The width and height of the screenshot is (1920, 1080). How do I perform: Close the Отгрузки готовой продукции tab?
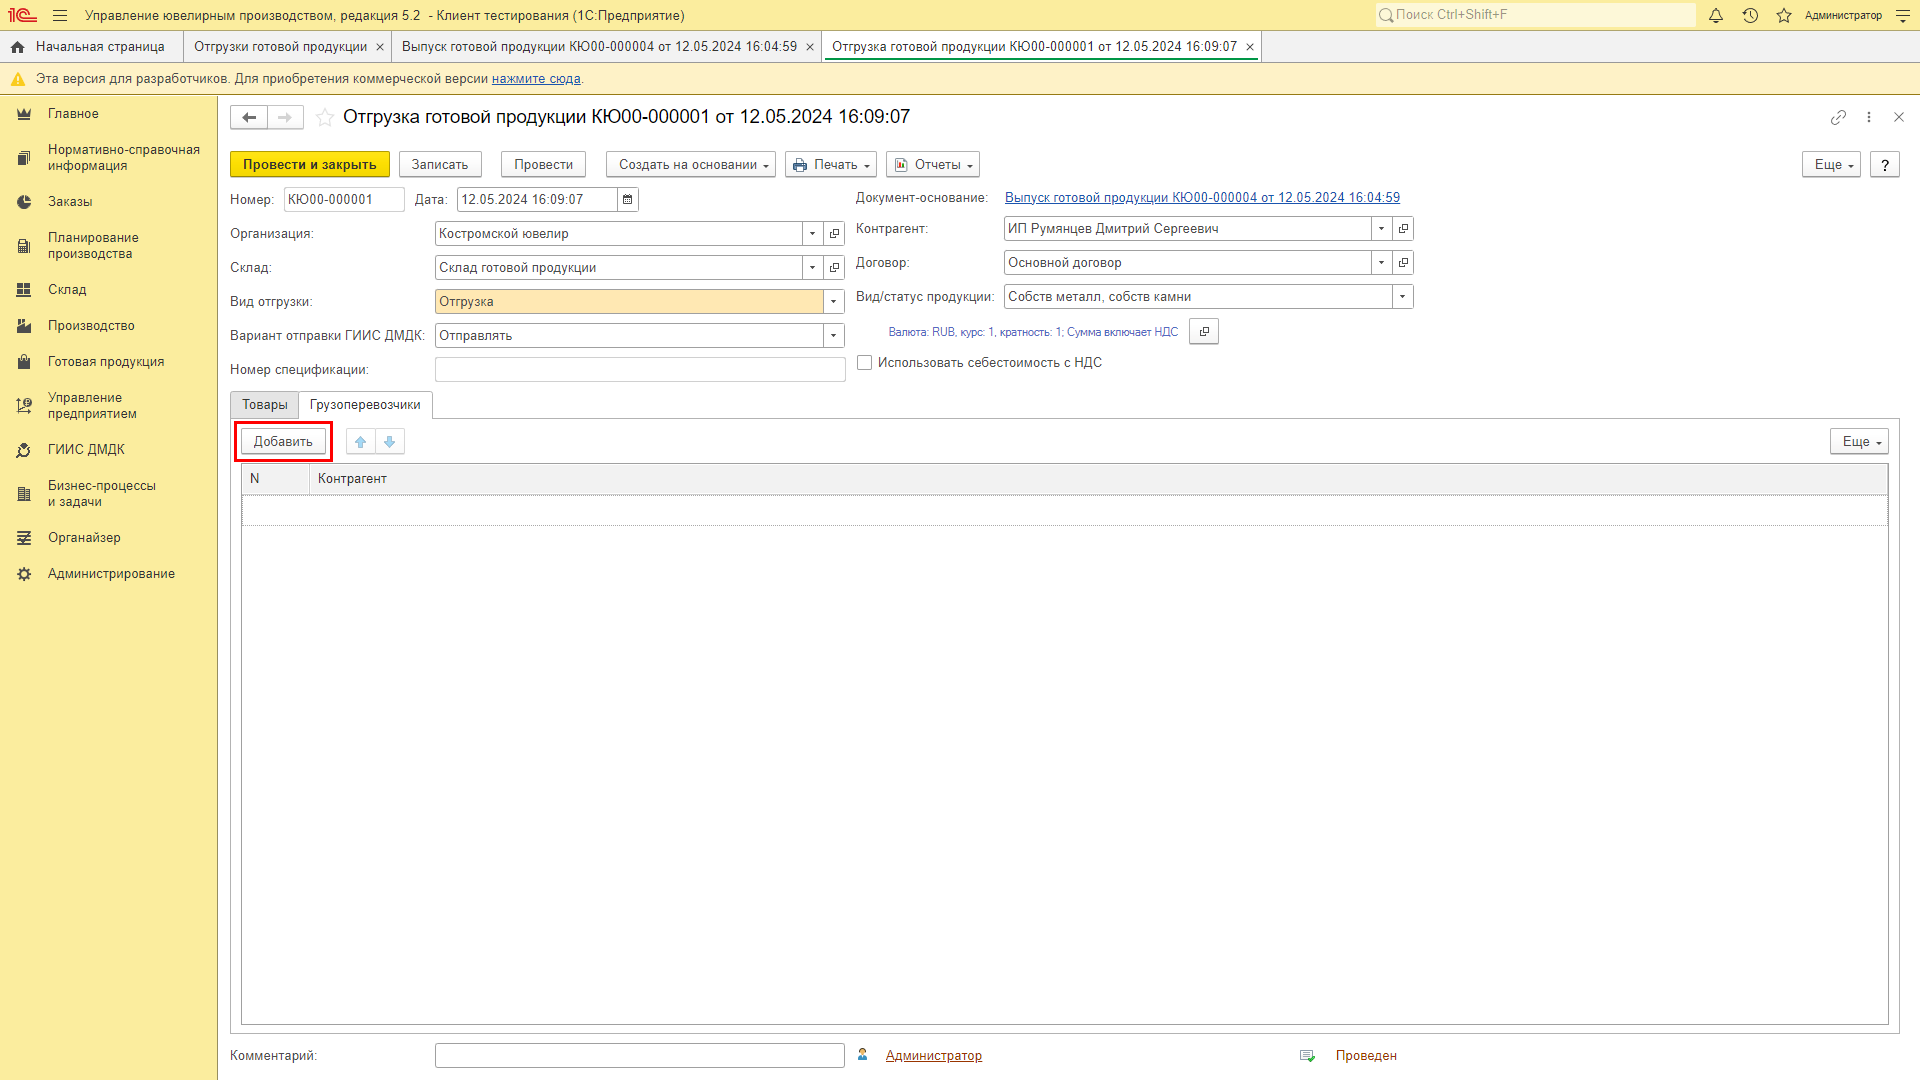tap(380, 47)
